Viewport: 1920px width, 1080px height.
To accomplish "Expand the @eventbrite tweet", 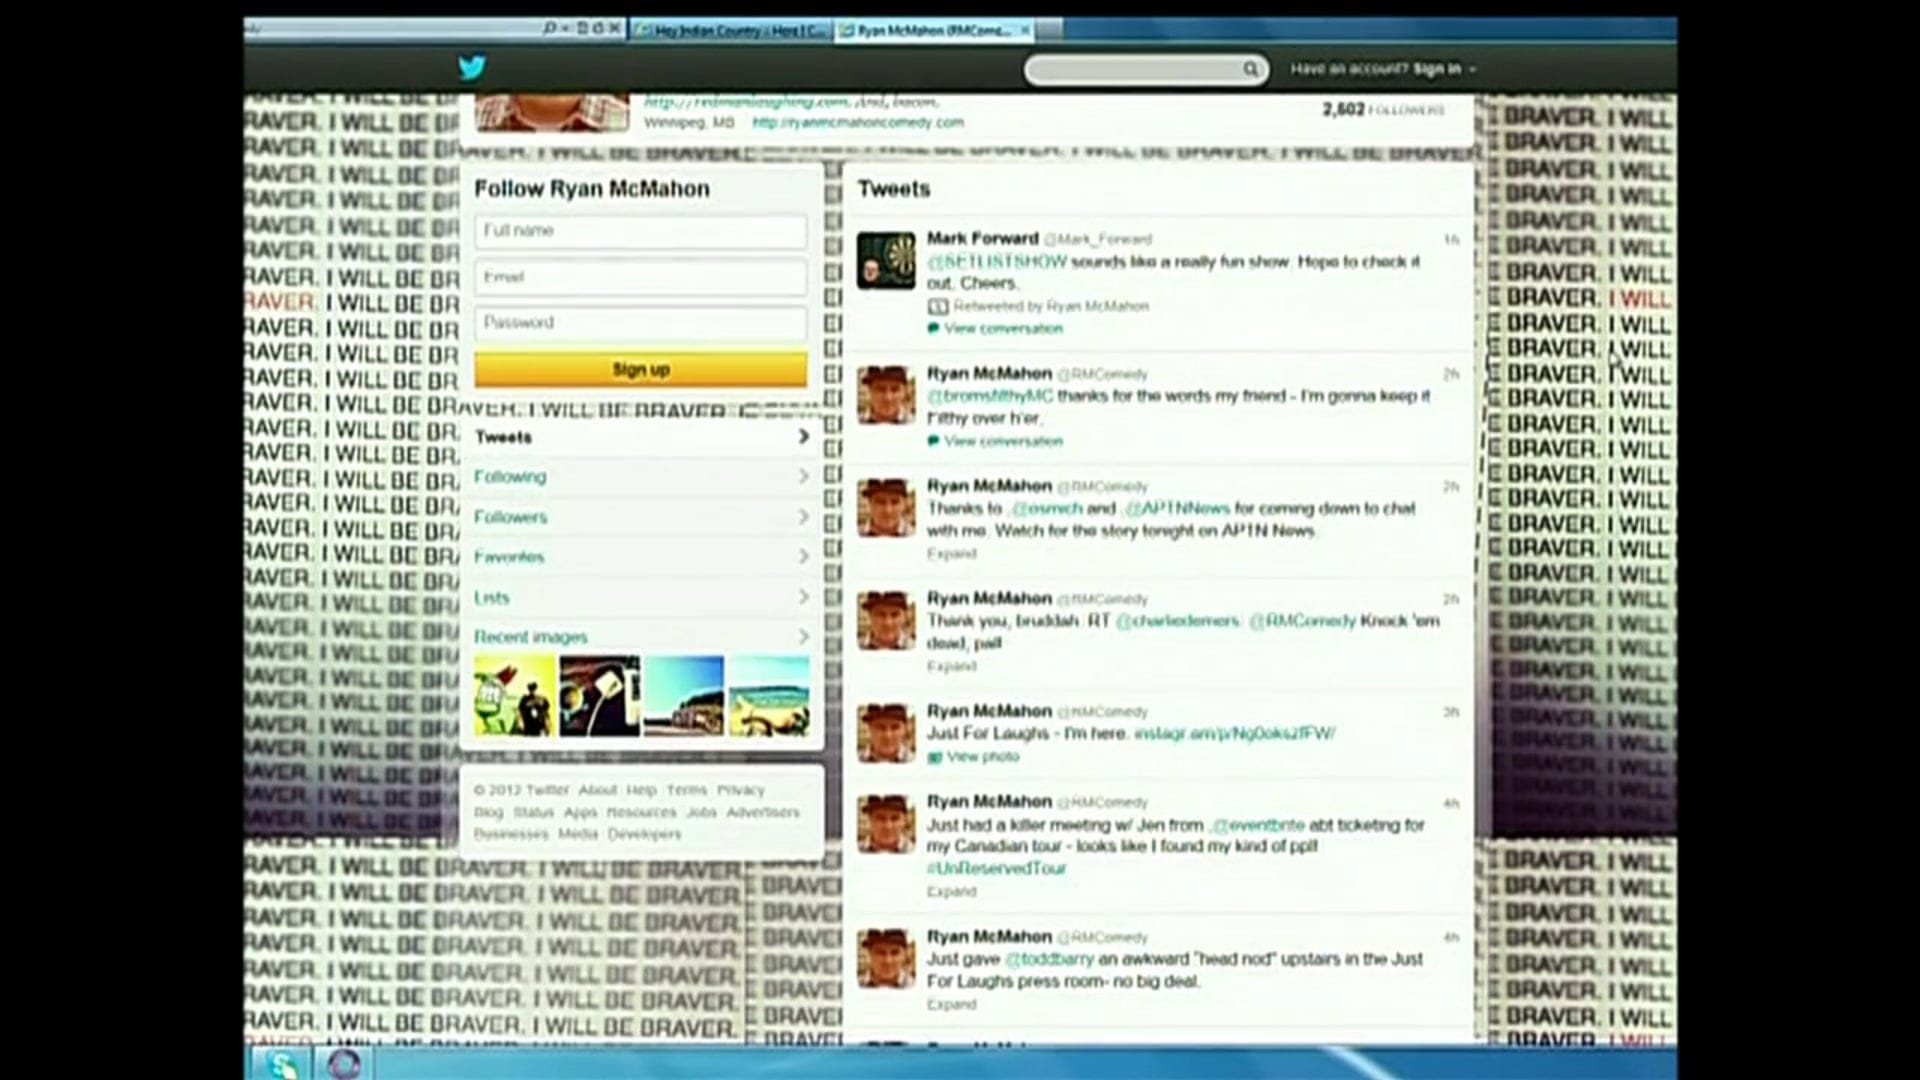I will click(x=951, y=891).
